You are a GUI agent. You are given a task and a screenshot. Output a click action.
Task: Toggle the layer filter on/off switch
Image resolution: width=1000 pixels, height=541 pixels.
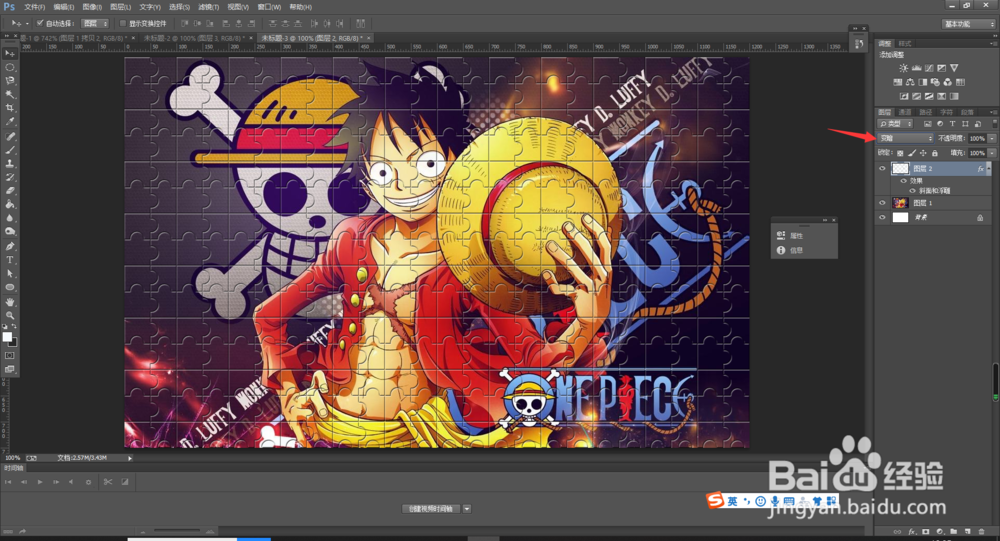(993, 124)
